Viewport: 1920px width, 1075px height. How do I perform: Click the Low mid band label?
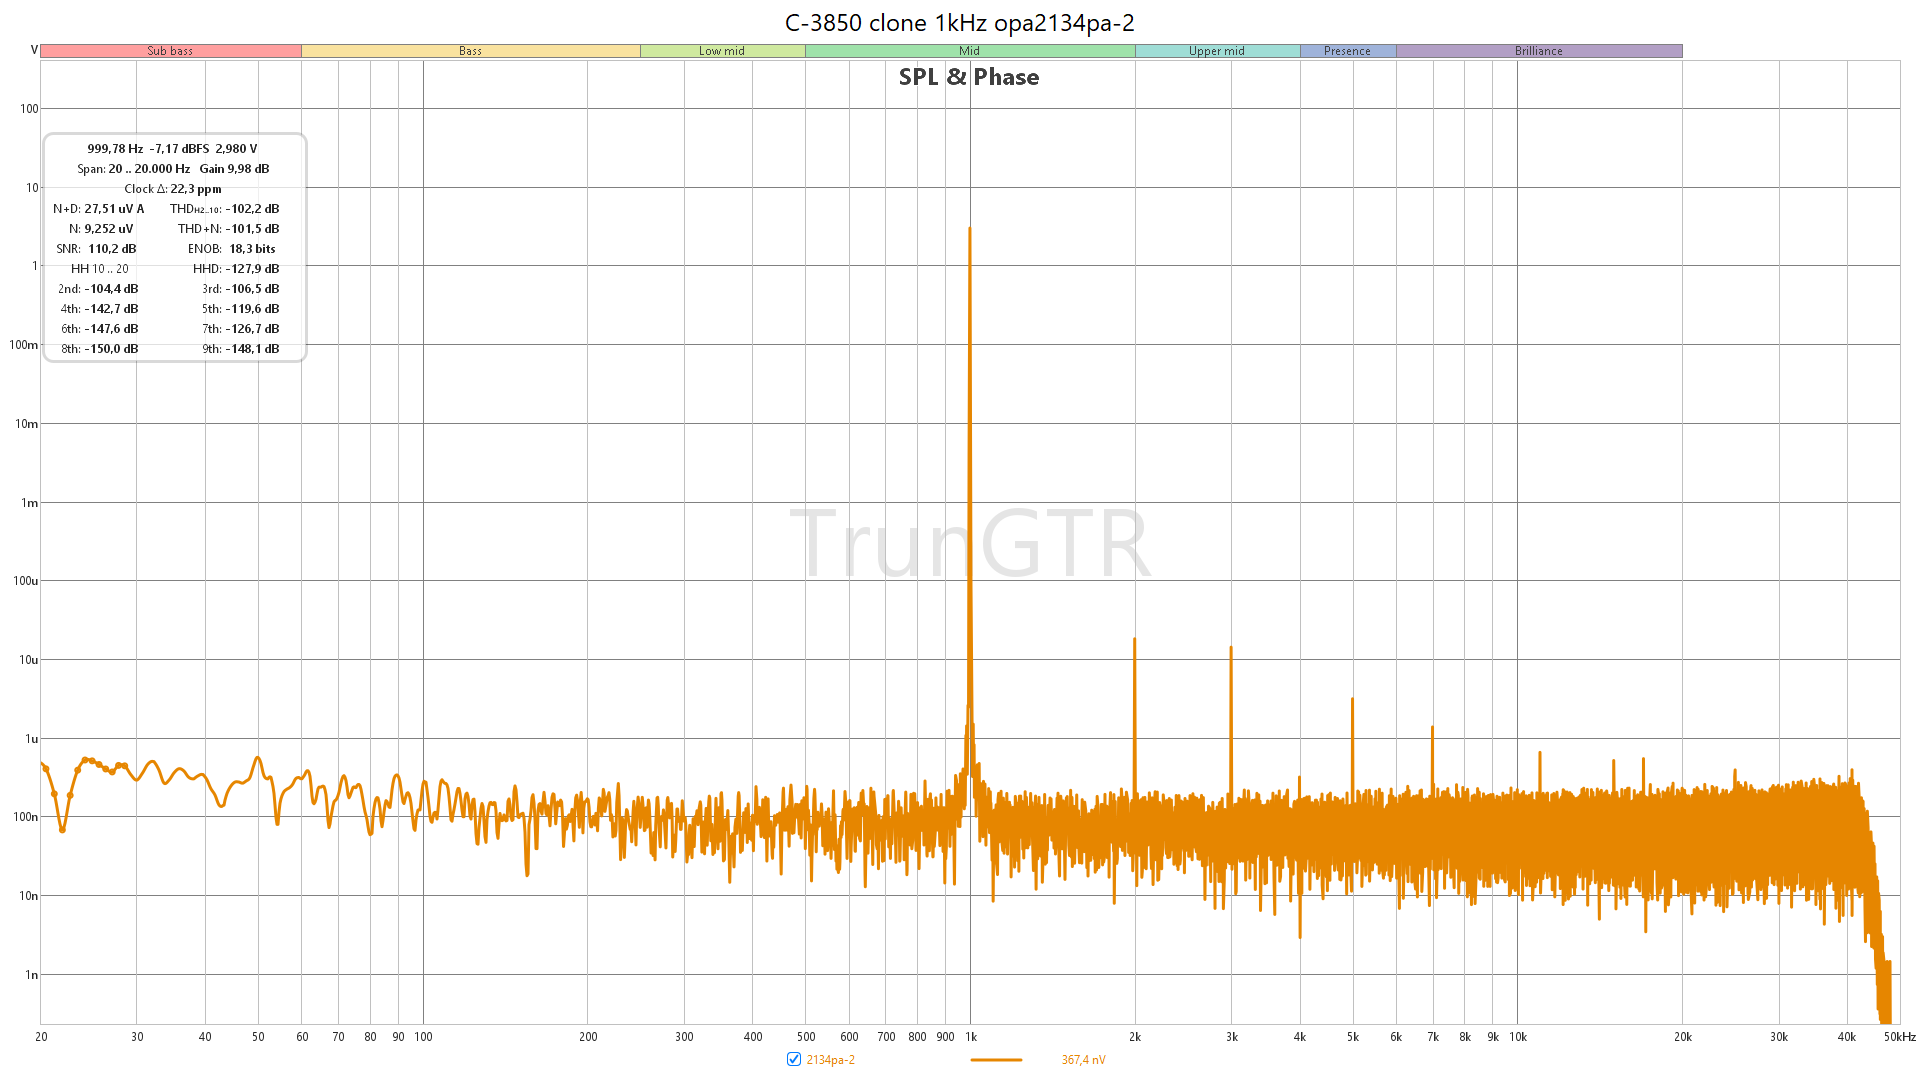[x=722, y=51]
